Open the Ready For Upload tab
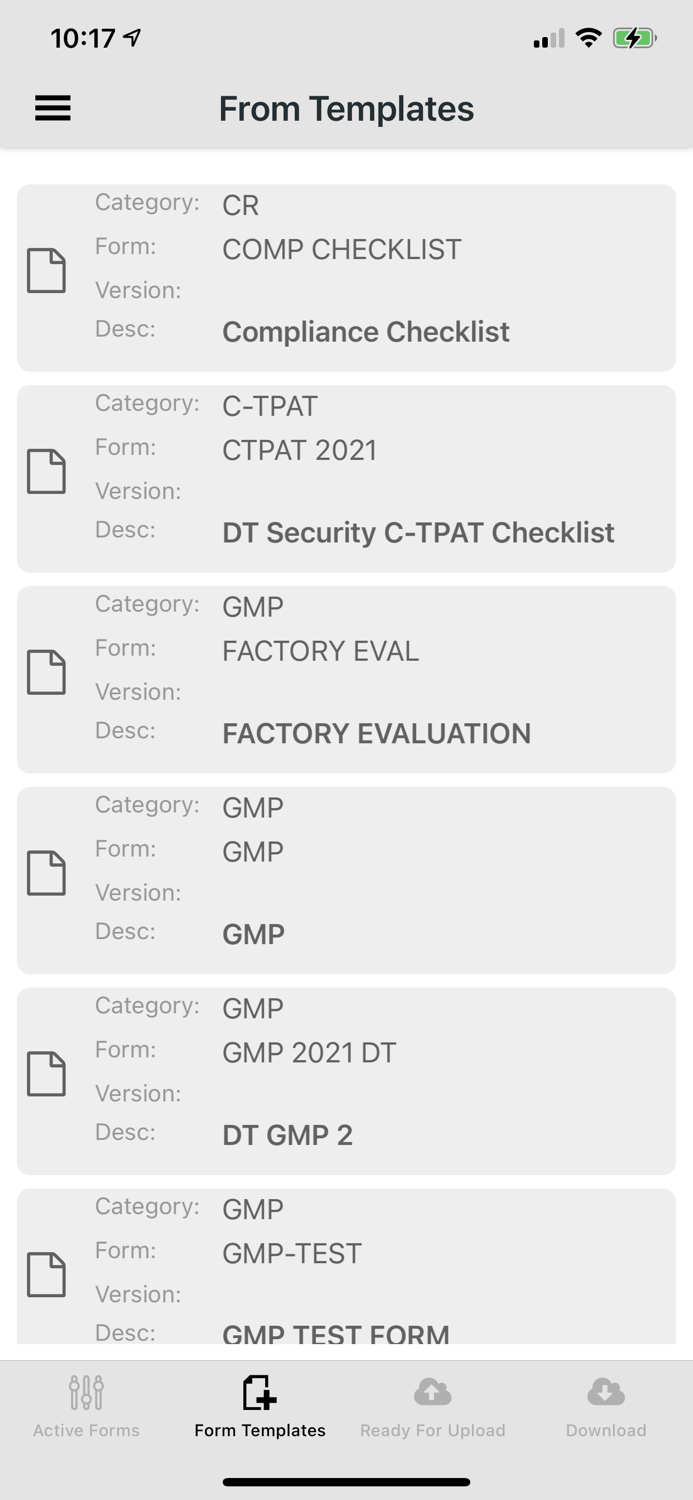 (x=432, y=1405)
